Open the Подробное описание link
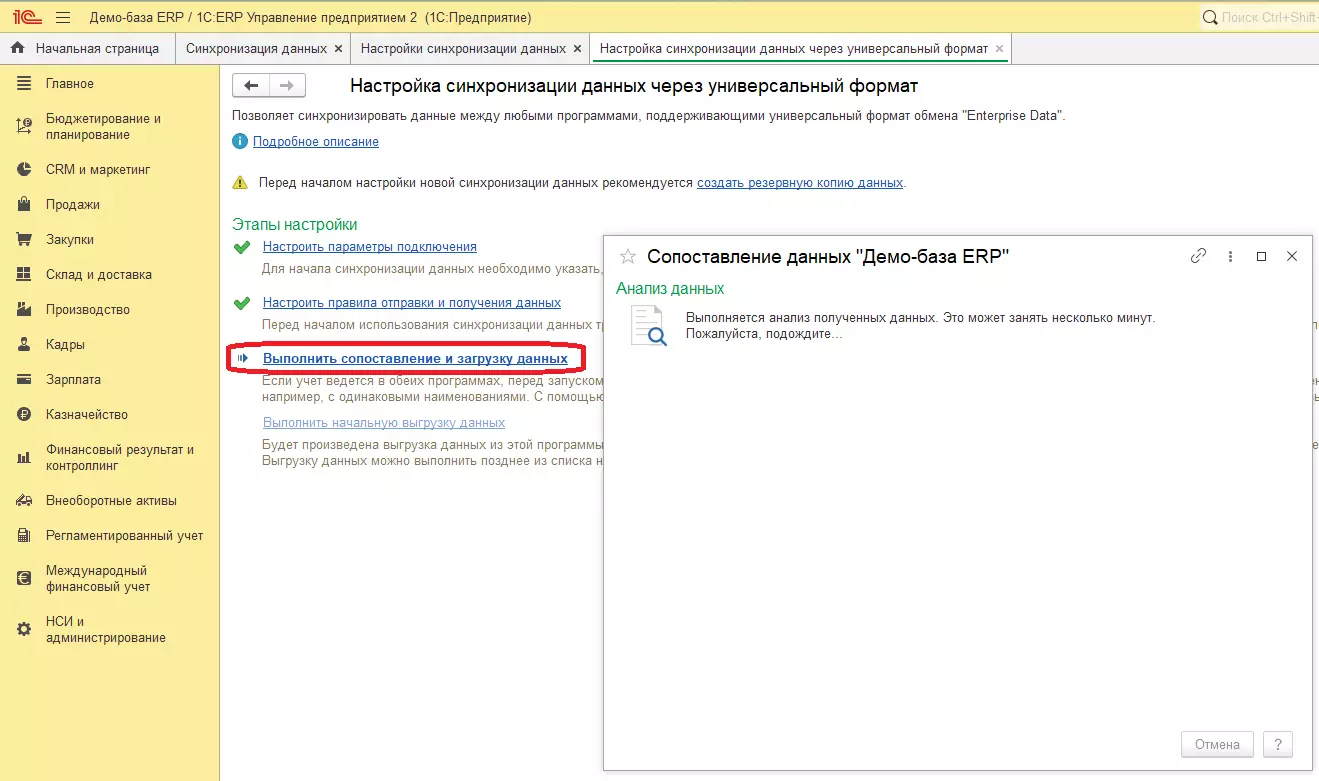Image resolution: width=1319 pixels, height=781 pixels. click(x=316, y=142)
